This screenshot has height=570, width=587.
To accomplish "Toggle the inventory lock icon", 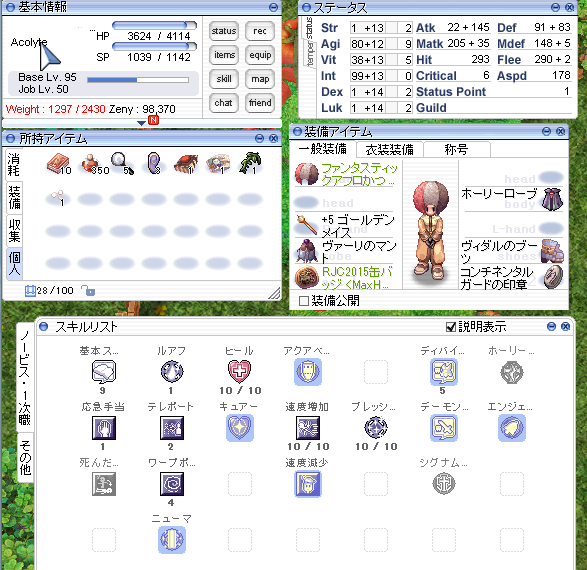I will [88, 290].
